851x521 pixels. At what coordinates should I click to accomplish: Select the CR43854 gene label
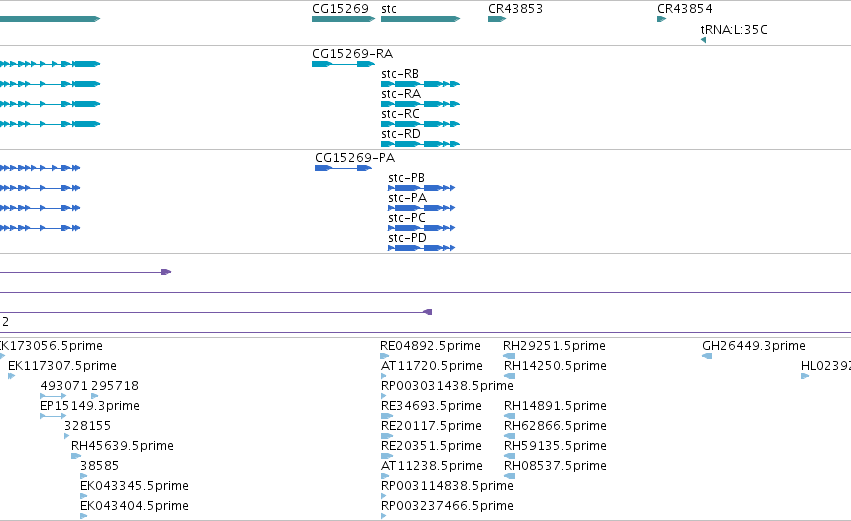[684, 9]
